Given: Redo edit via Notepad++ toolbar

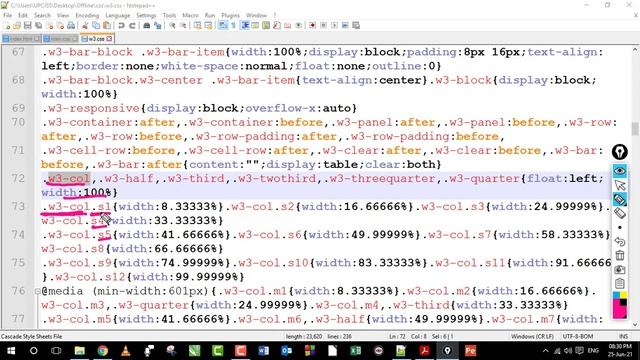Looking at the screenshot, I should [x=132, y=25].
